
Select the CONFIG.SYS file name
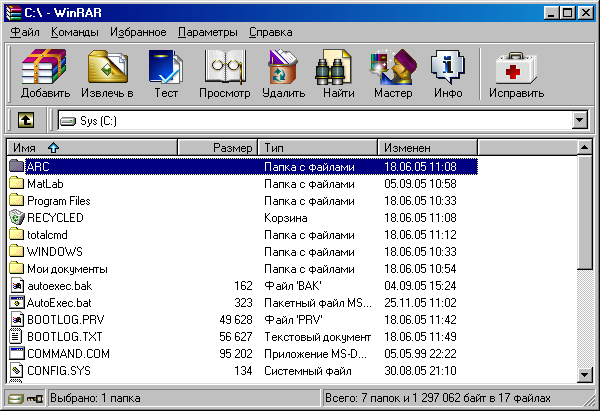[x=59, y=370]
